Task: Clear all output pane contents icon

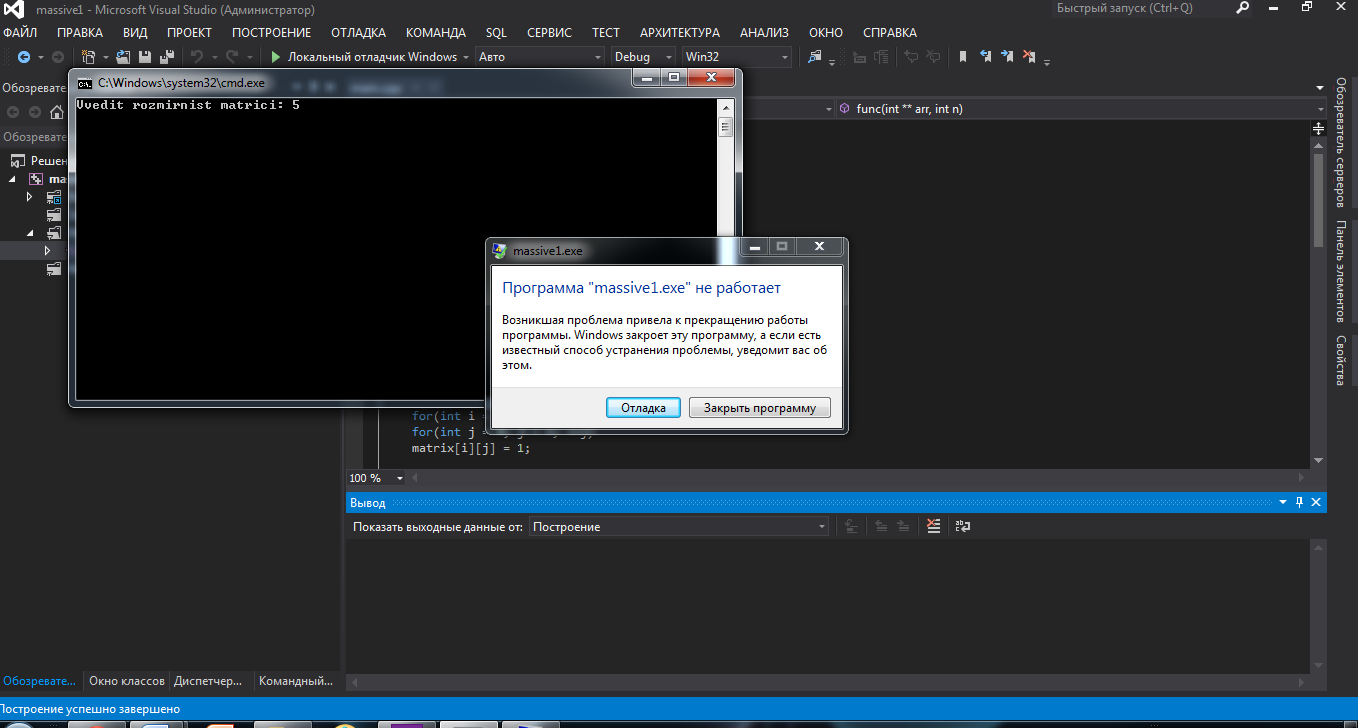Action: [933, 526]
